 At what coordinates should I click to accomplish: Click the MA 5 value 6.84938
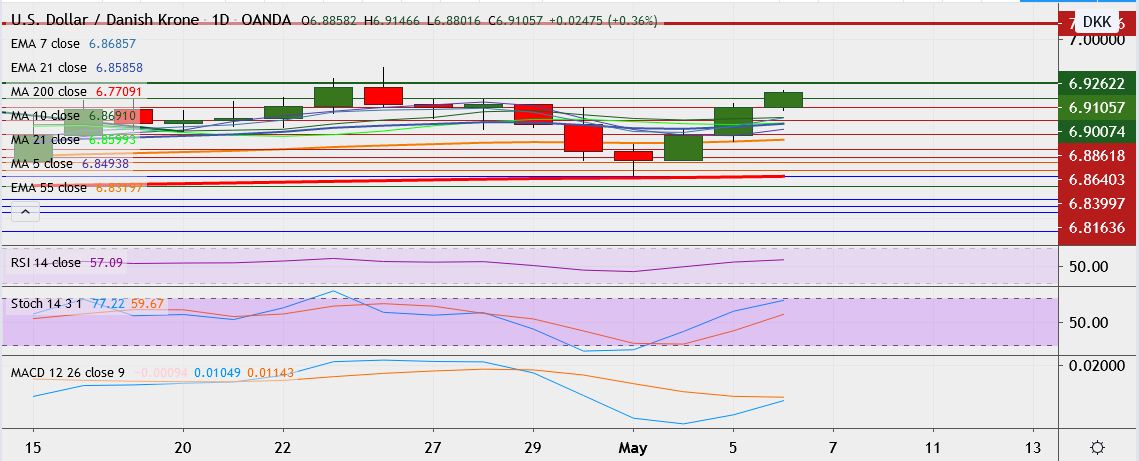coord(106,164)
